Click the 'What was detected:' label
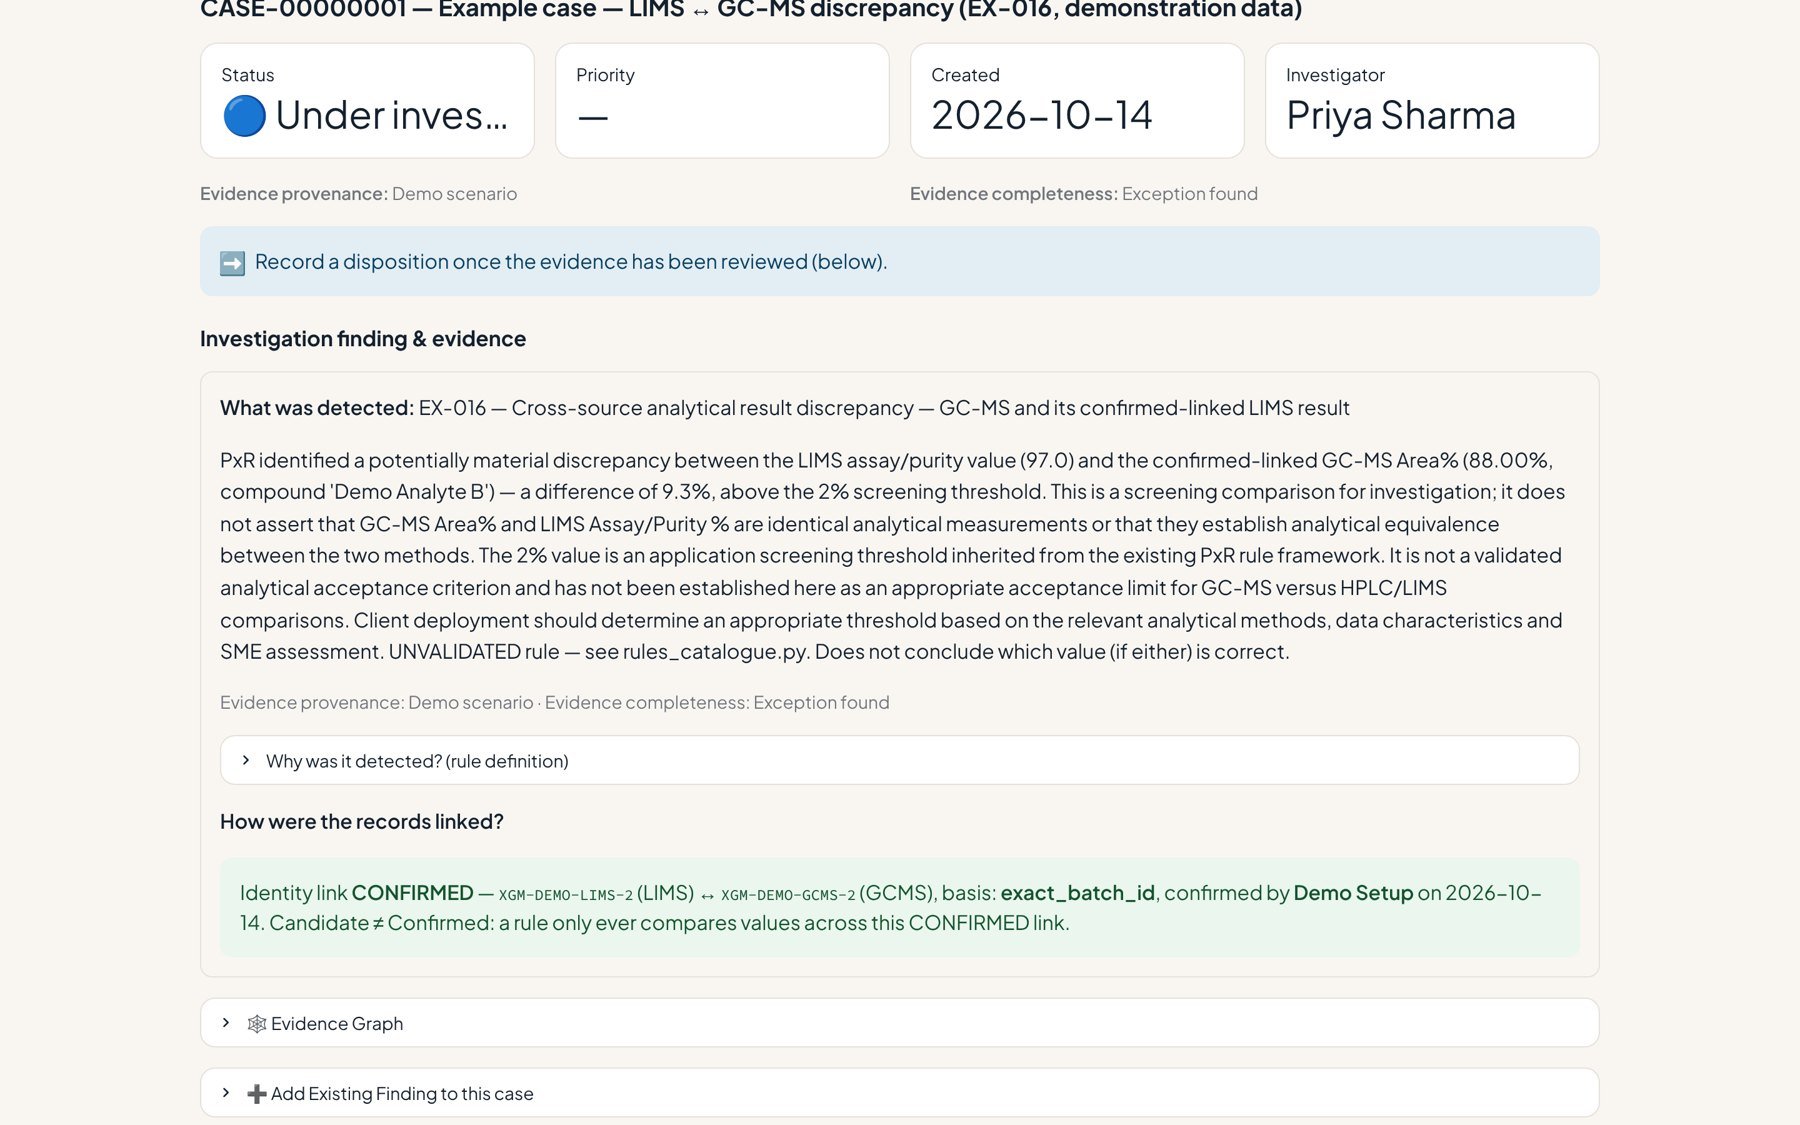 click(x=317, y=408)
